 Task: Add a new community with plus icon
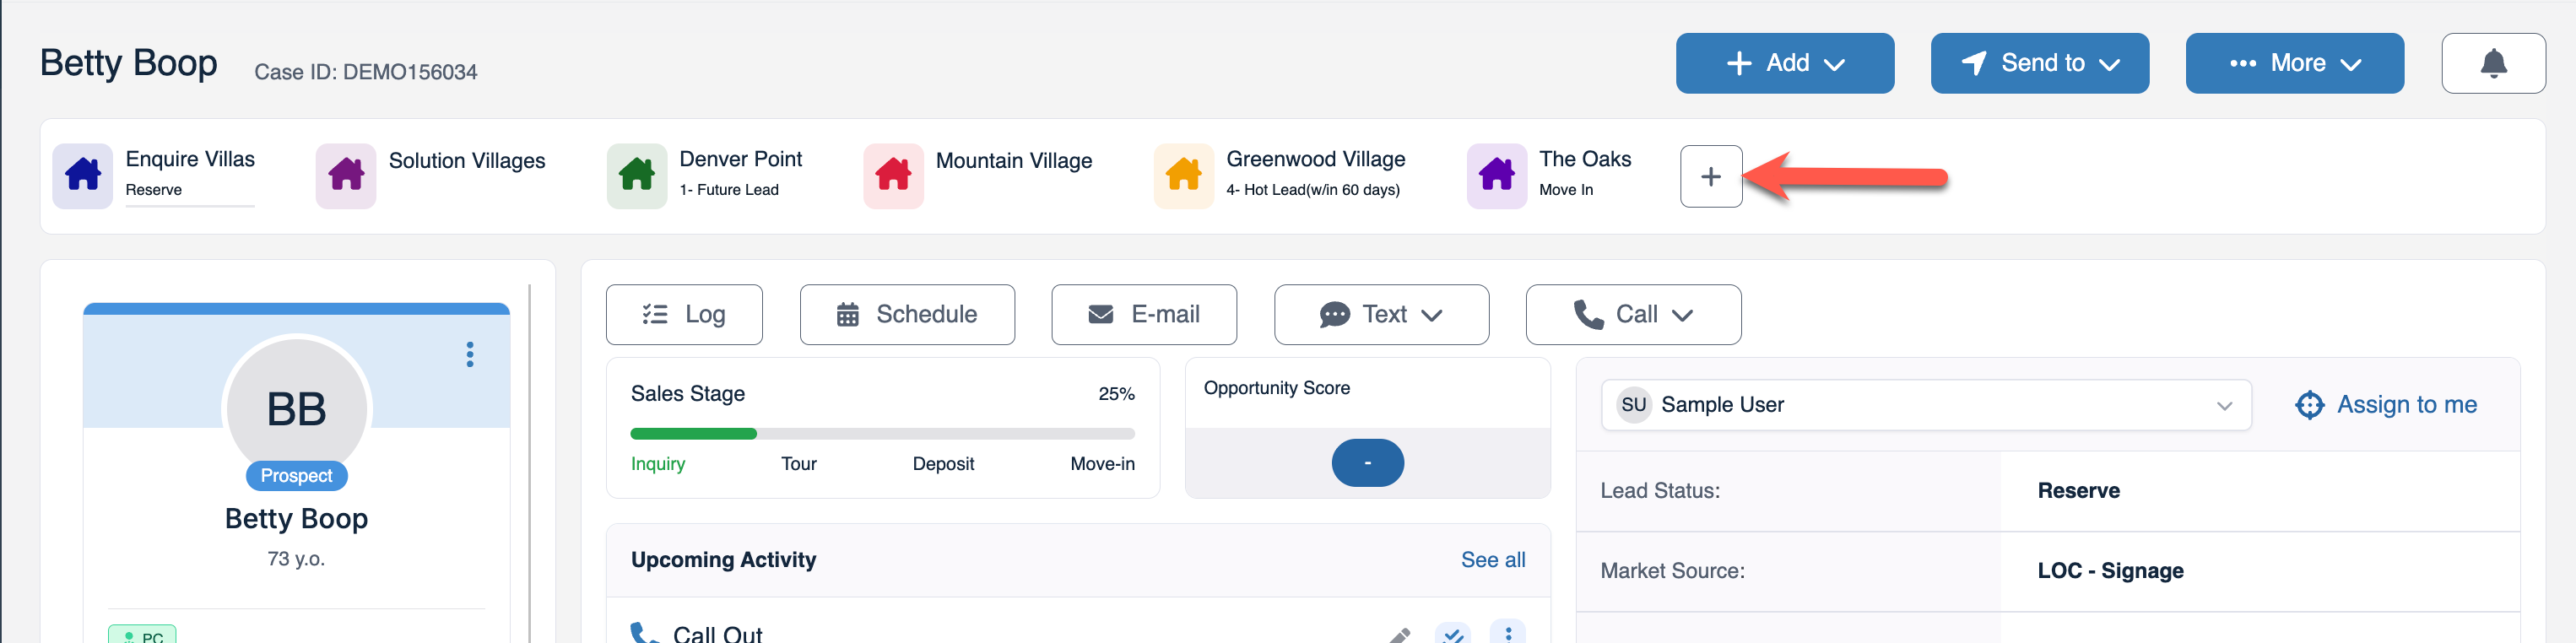click(x=1710, y=176)
